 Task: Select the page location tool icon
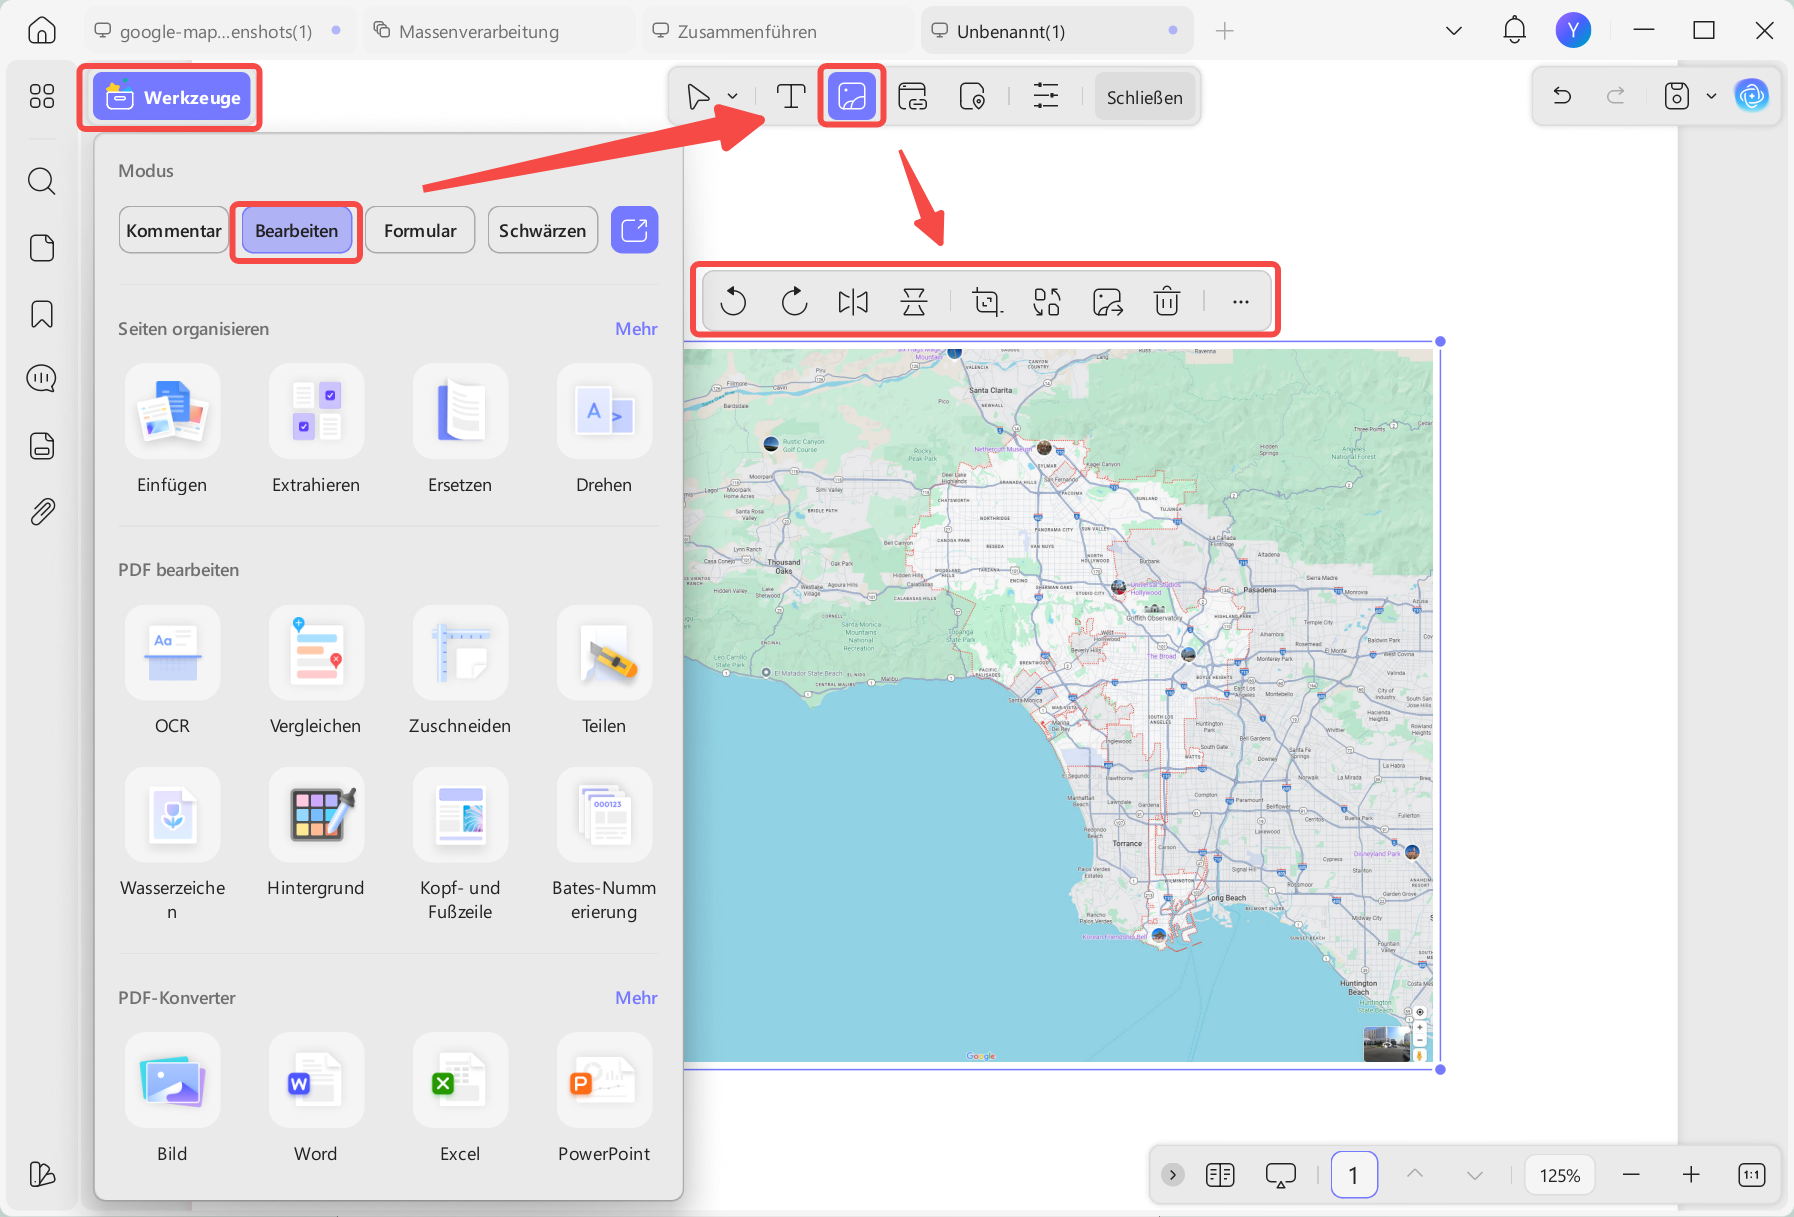[x=972, y=97]
